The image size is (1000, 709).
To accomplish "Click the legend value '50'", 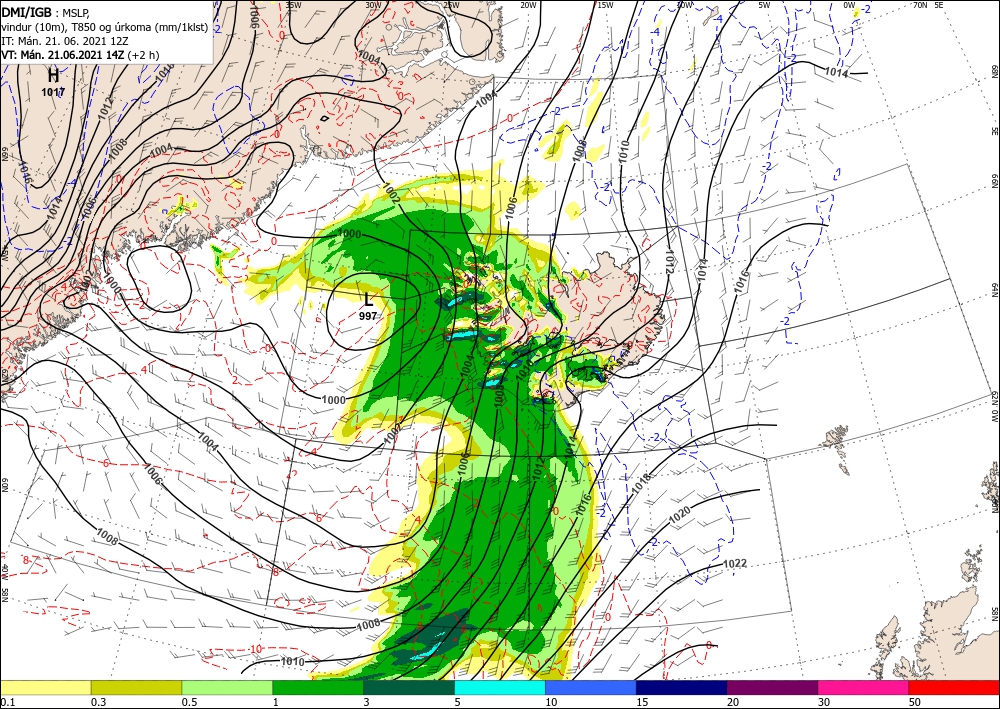I will click(x=915, y=702).
